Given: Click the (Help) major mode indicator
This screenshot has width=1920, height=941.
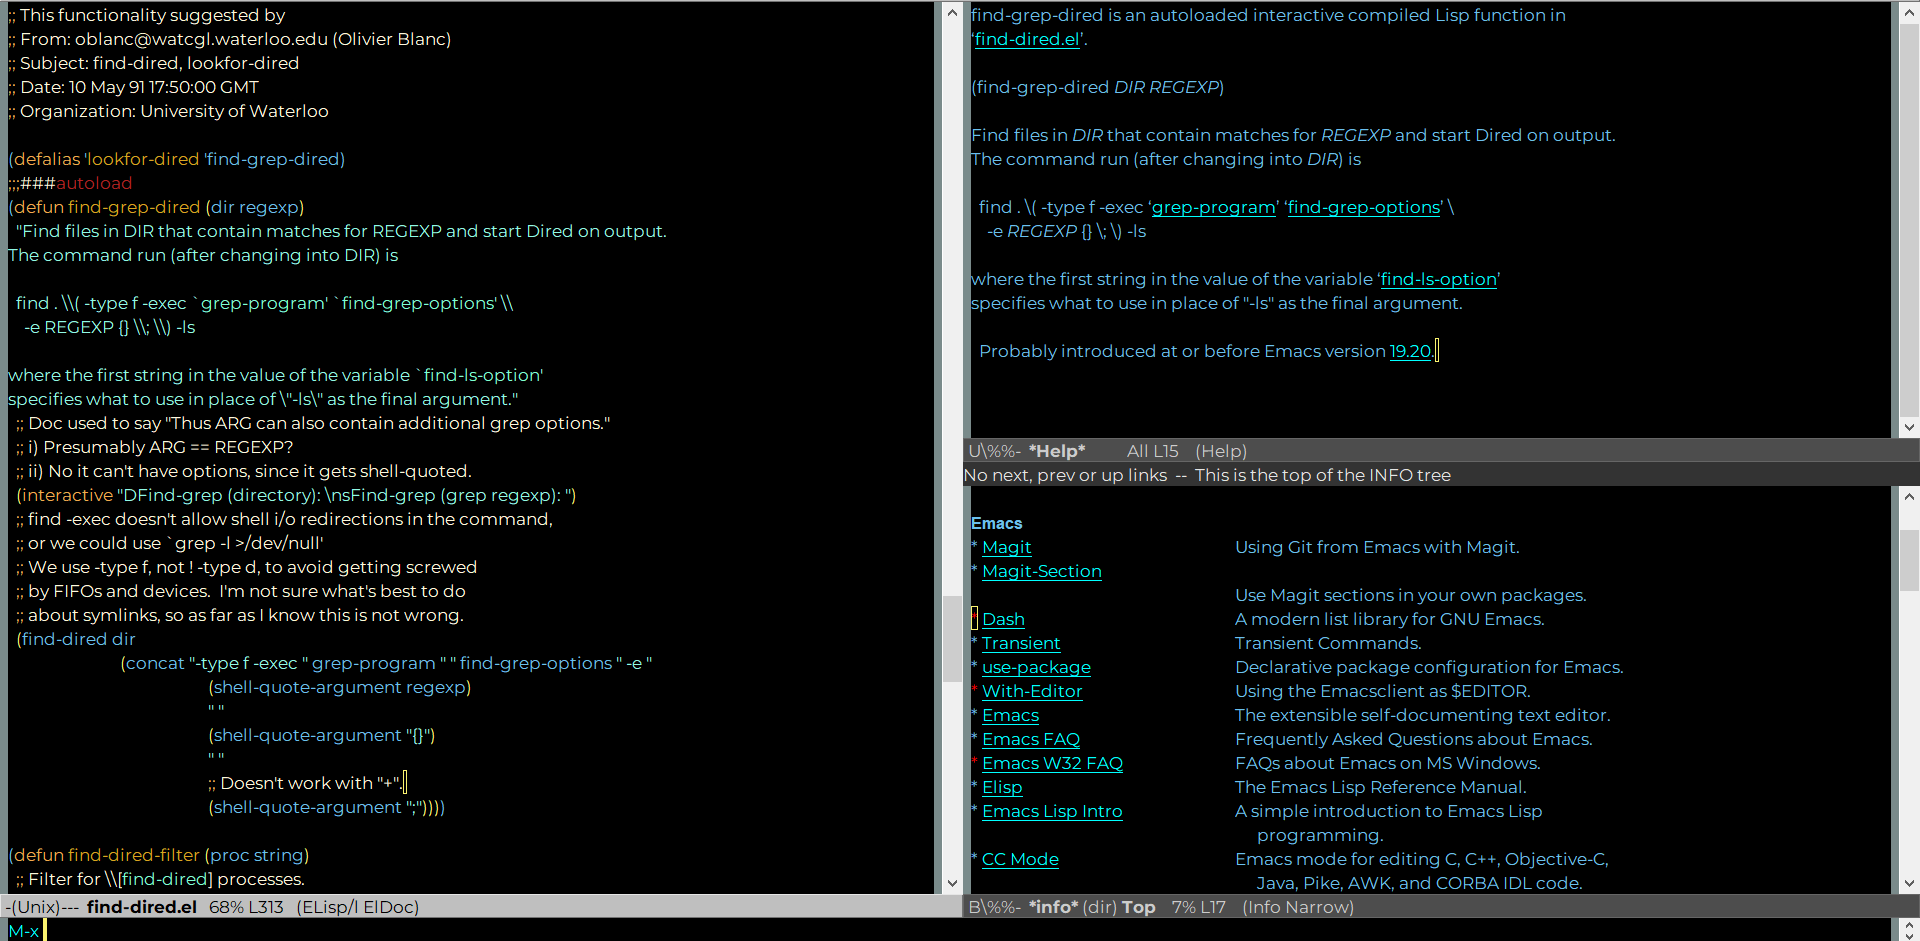Looking at the screenshot, I should [1221, 451].
